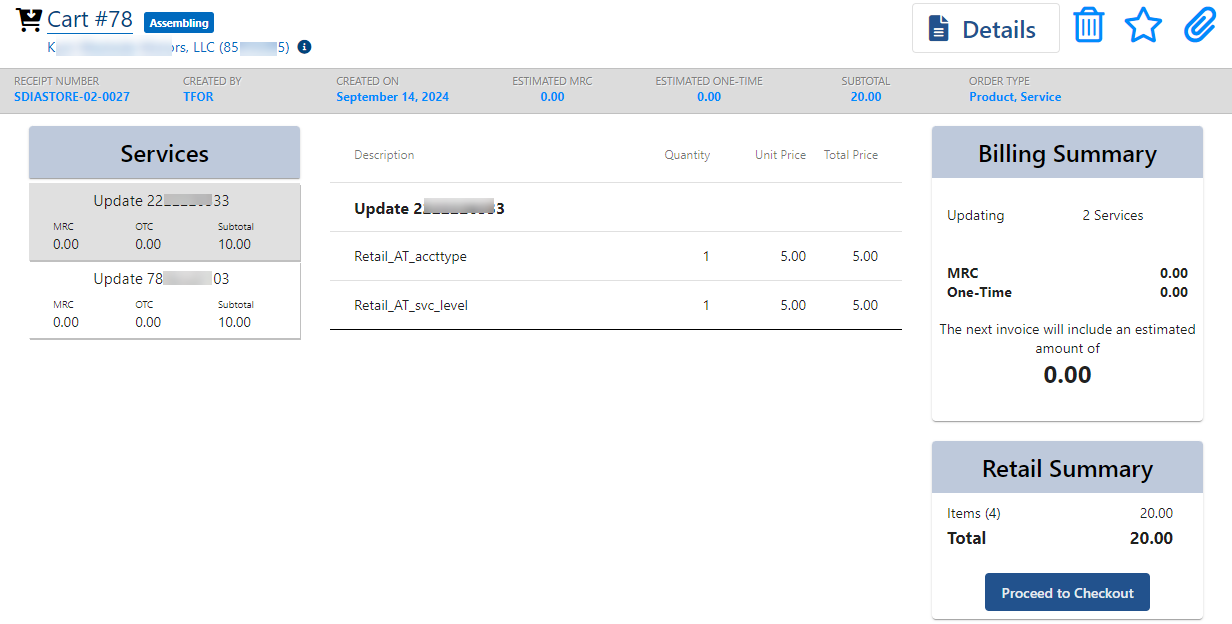Click the shopping cart icon by Cart #78
The width and height of the screenshot is (1232, 624).
(29, 19)
